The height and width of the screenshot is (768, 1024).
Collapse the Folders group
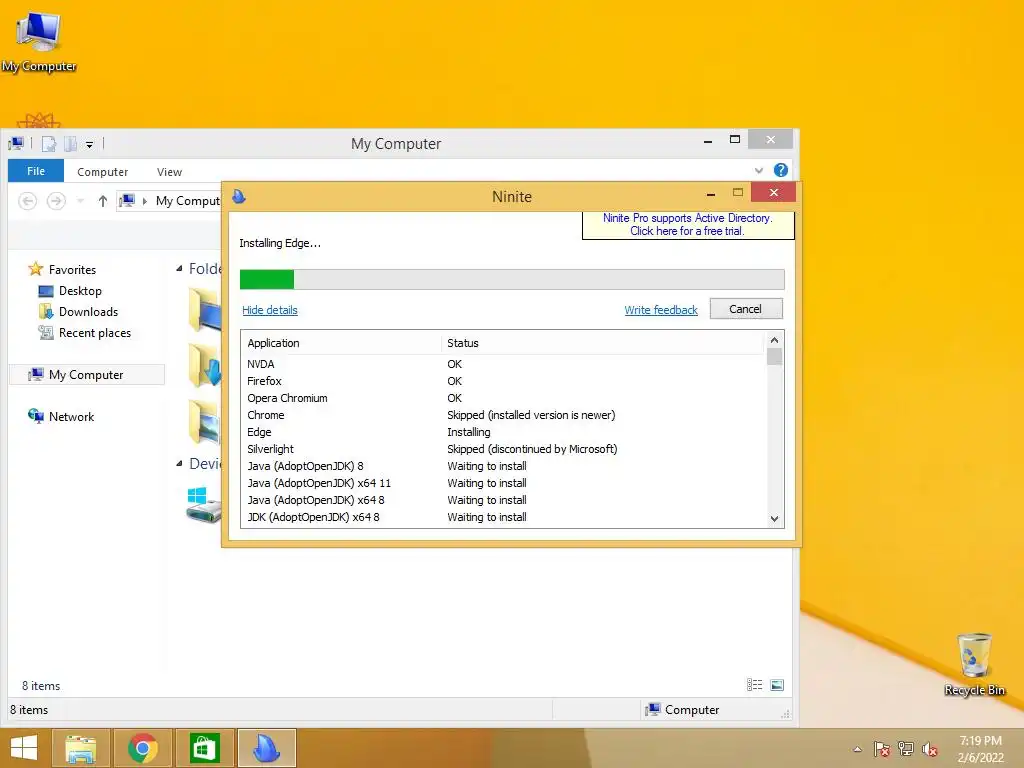[179, 268]
